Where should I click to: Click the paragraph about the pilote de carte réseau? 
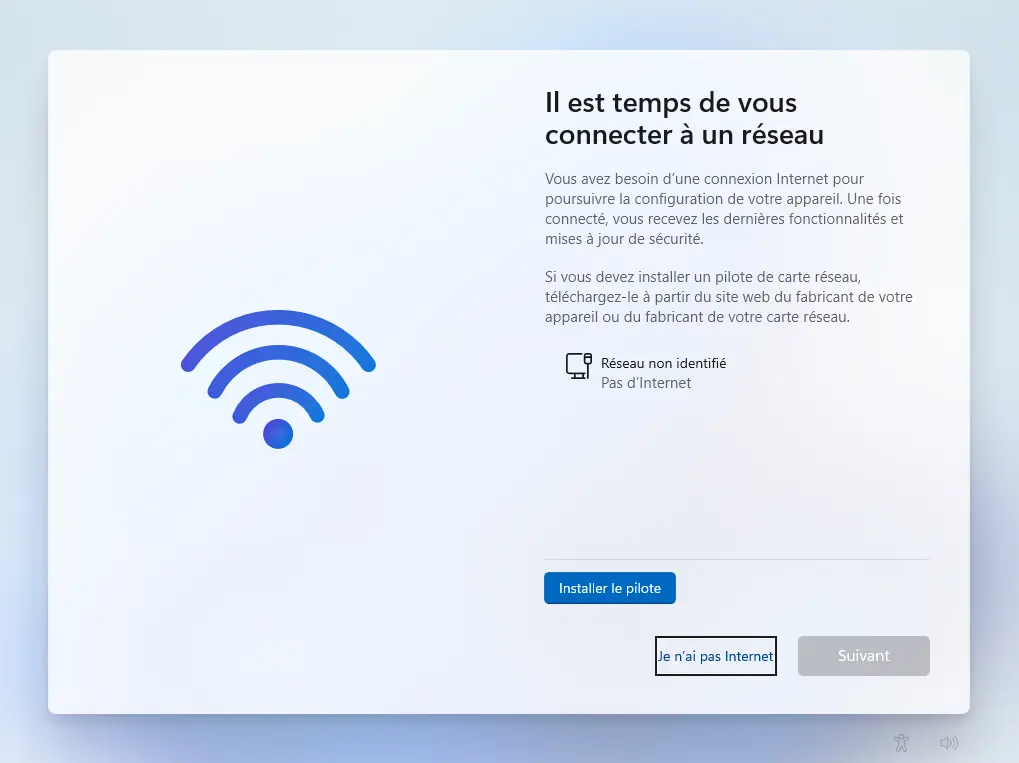pyautogui.click(x=729, y=297)
